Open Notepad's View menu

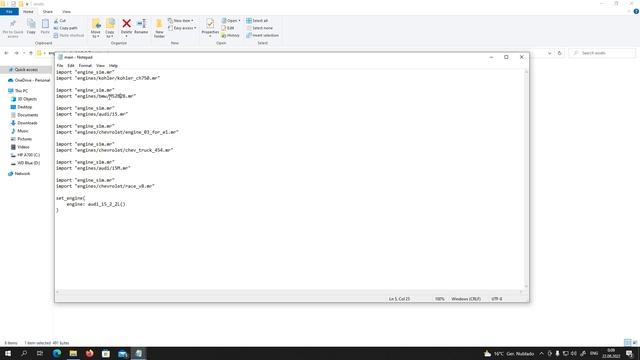pos(100,65)
